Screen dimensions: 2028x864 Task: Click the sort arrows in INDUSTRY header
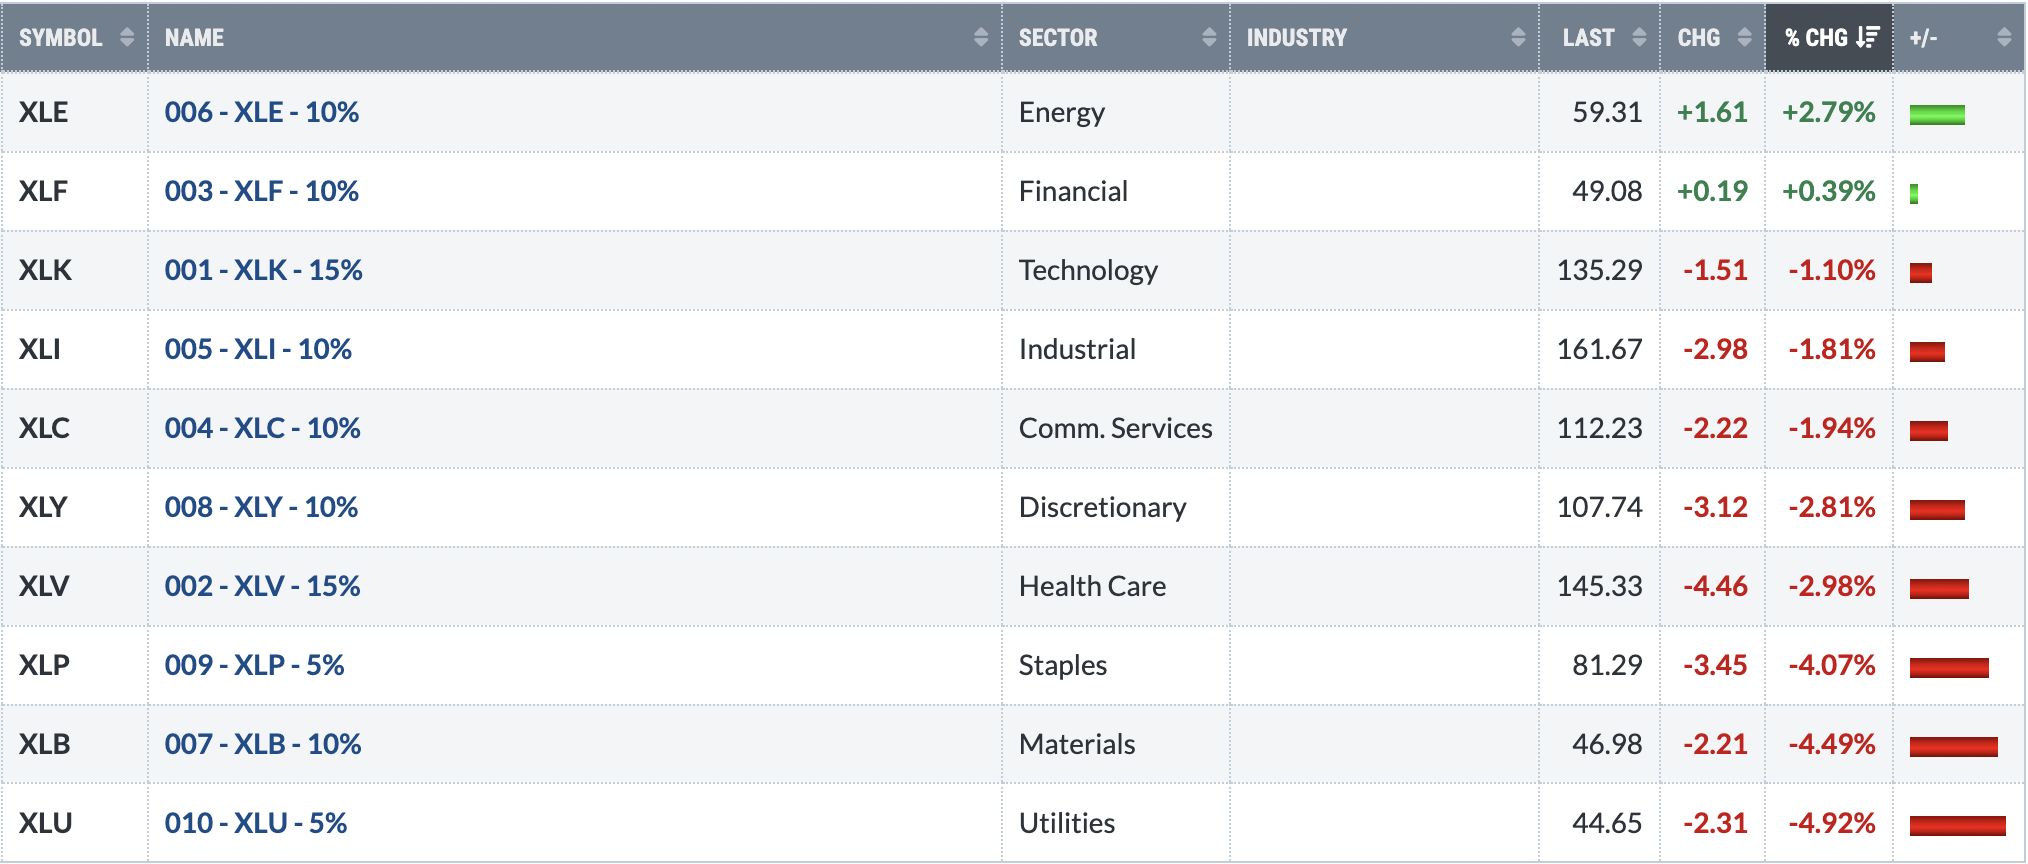click(x=1518, y=37)
